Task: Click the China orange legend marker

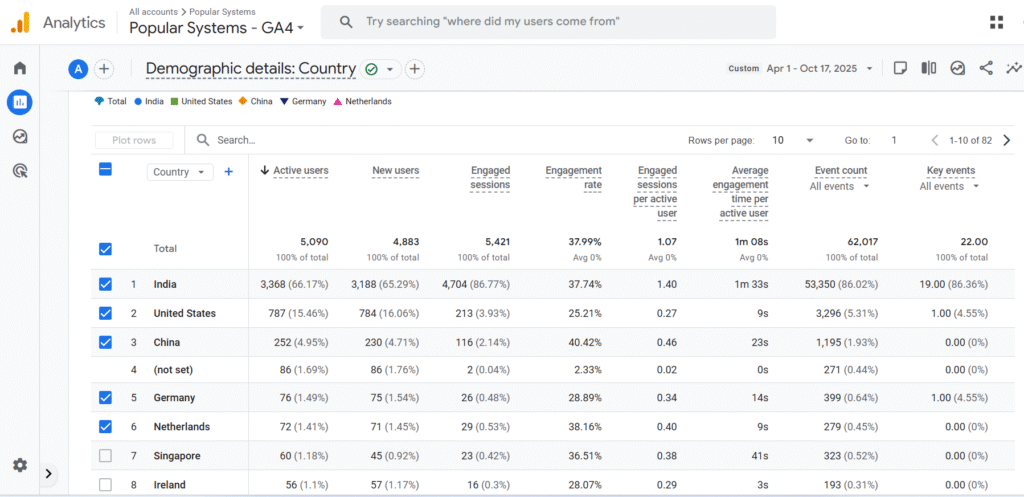Action: (x=243, y=101)
